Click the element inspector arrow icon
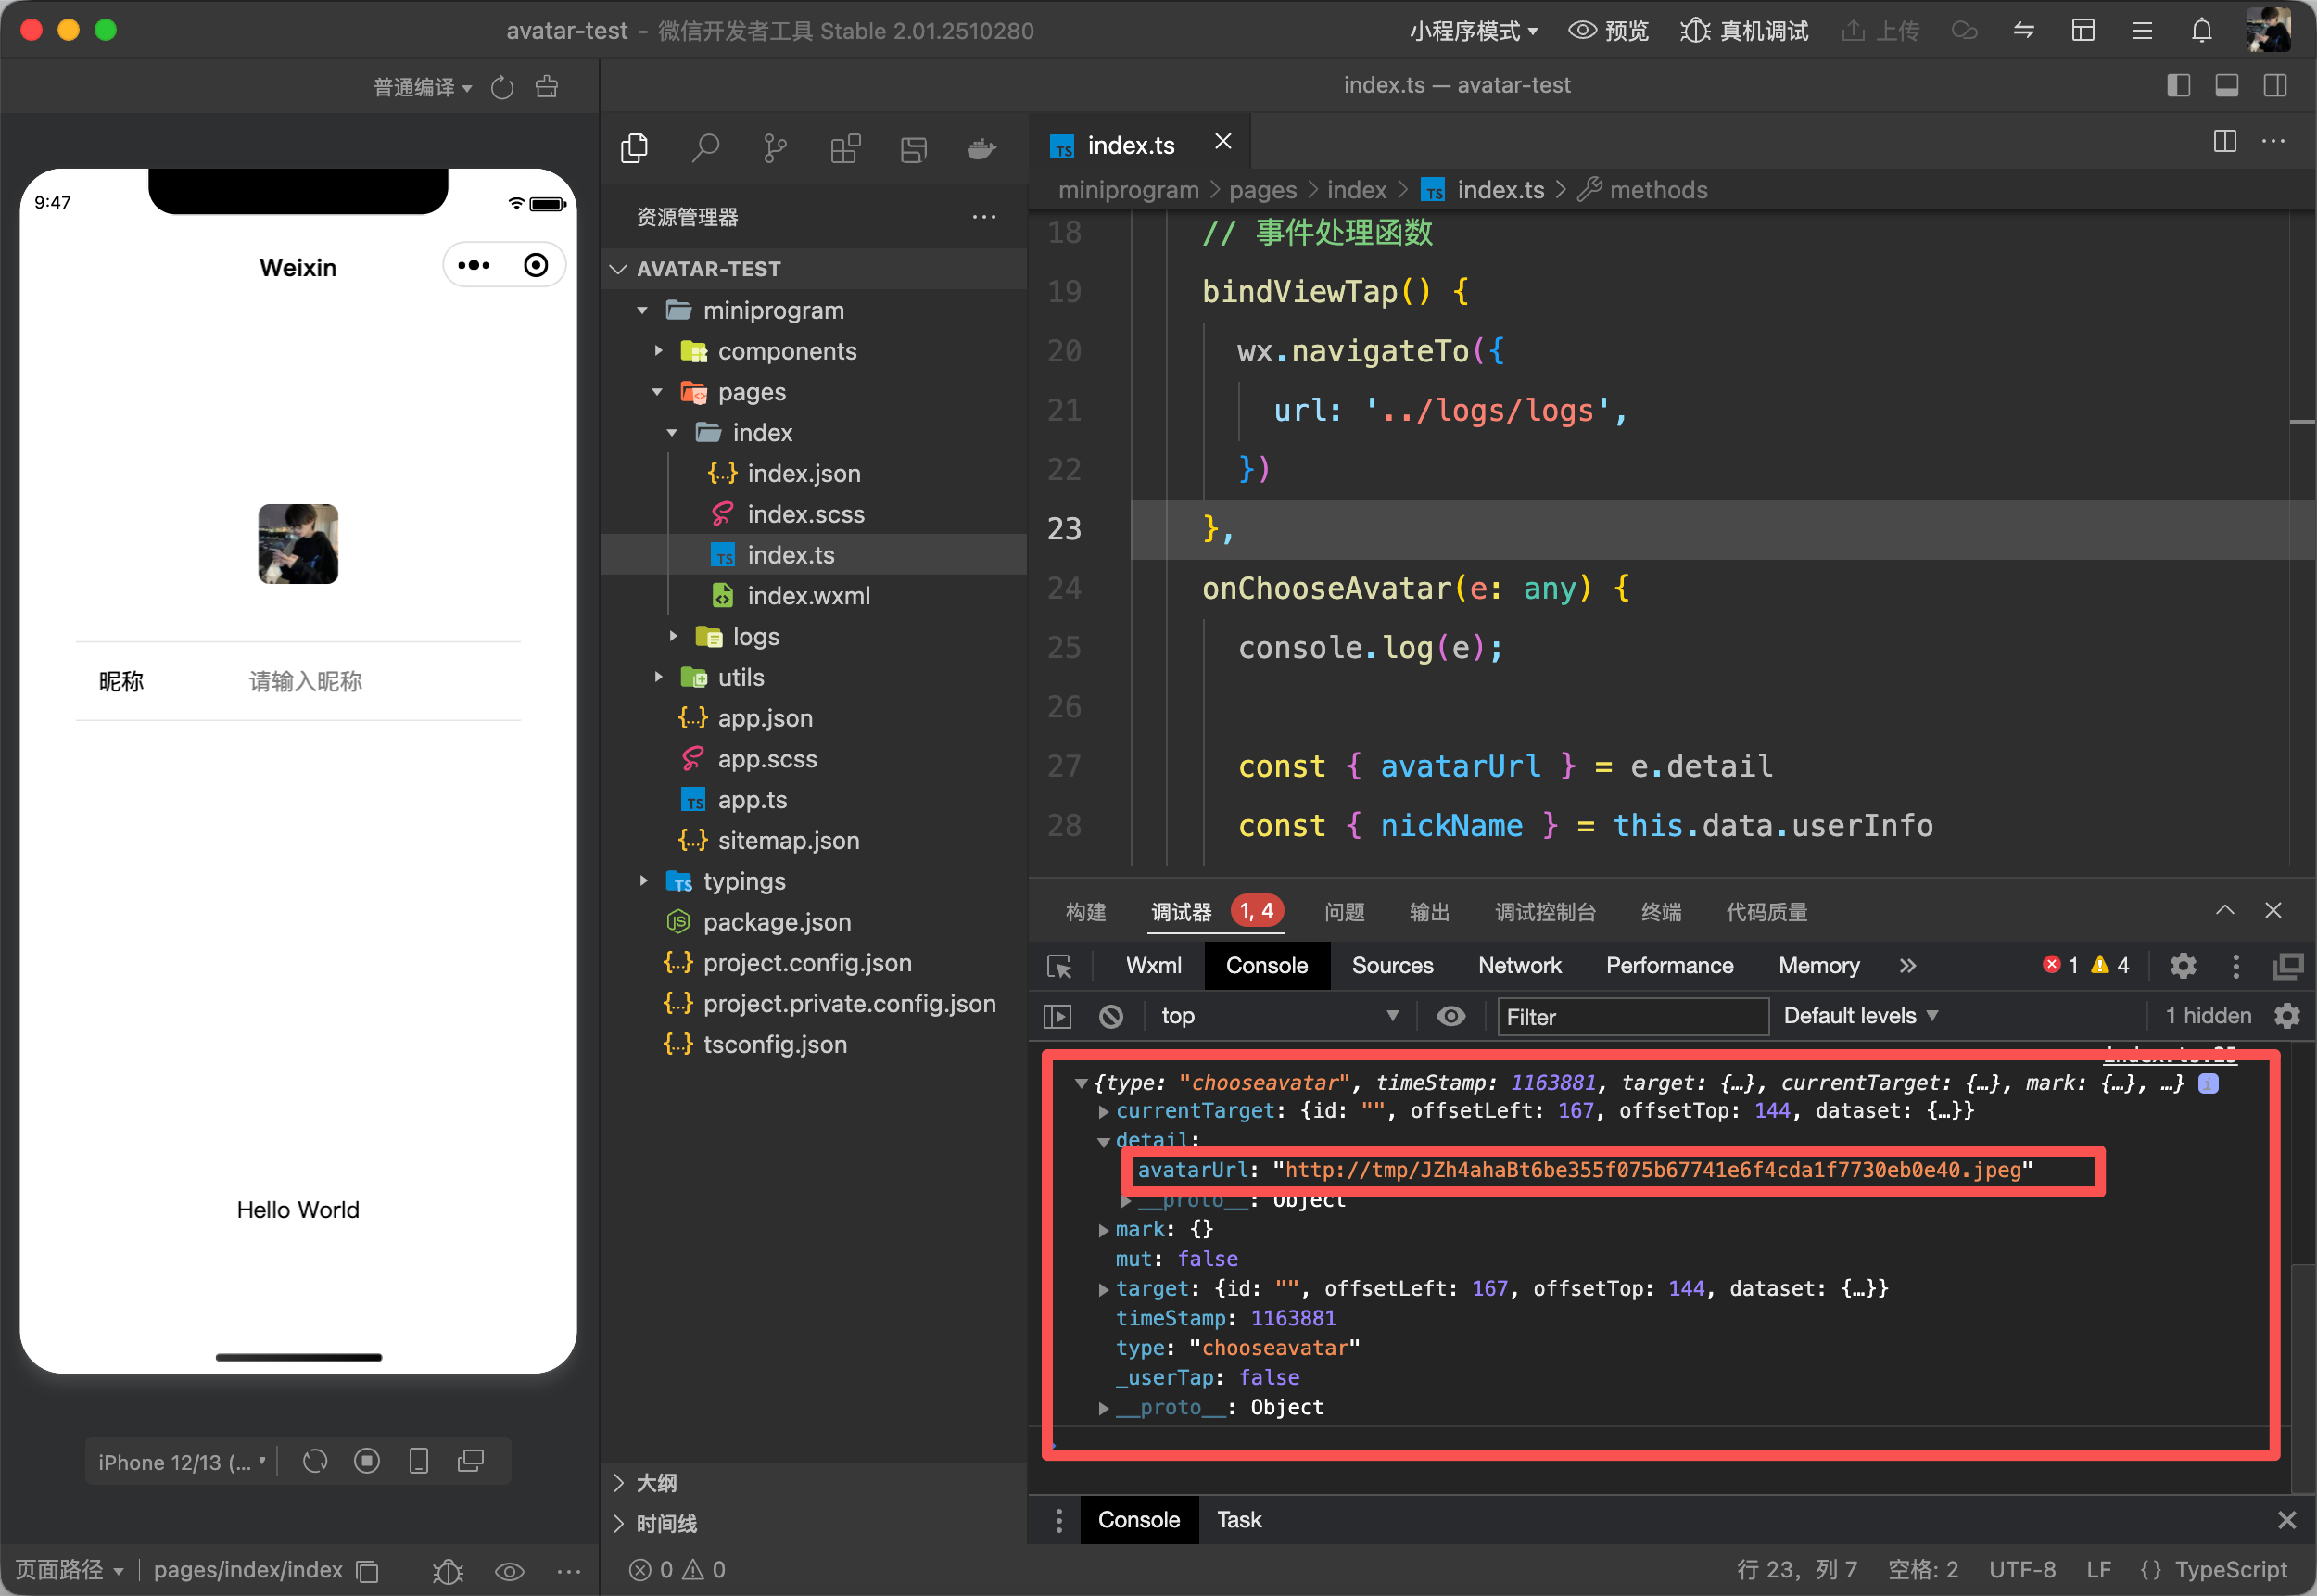Screen dimensions: 2317x1596 tap(1059, 966)
